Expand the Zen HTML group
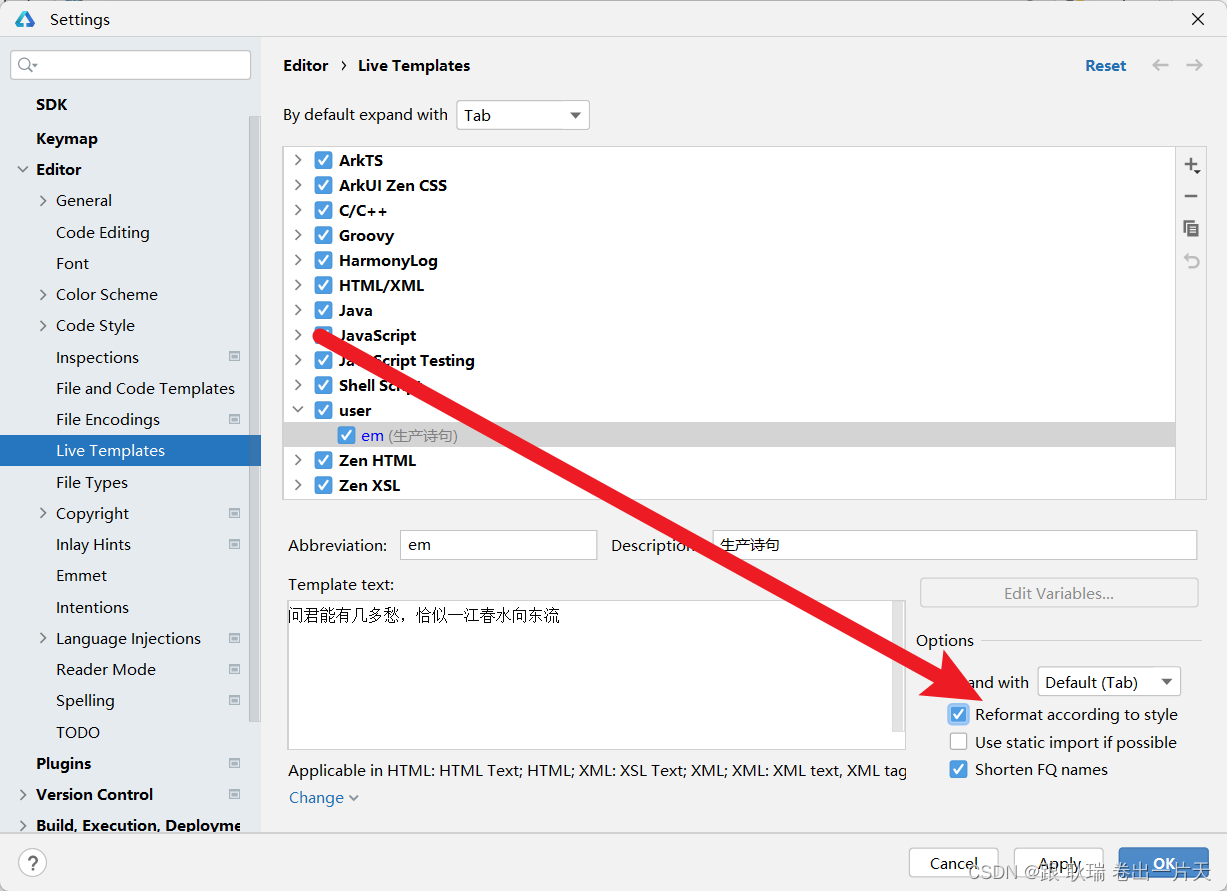The width and height of the screenshot is (1227, 891). coord(298,460)
